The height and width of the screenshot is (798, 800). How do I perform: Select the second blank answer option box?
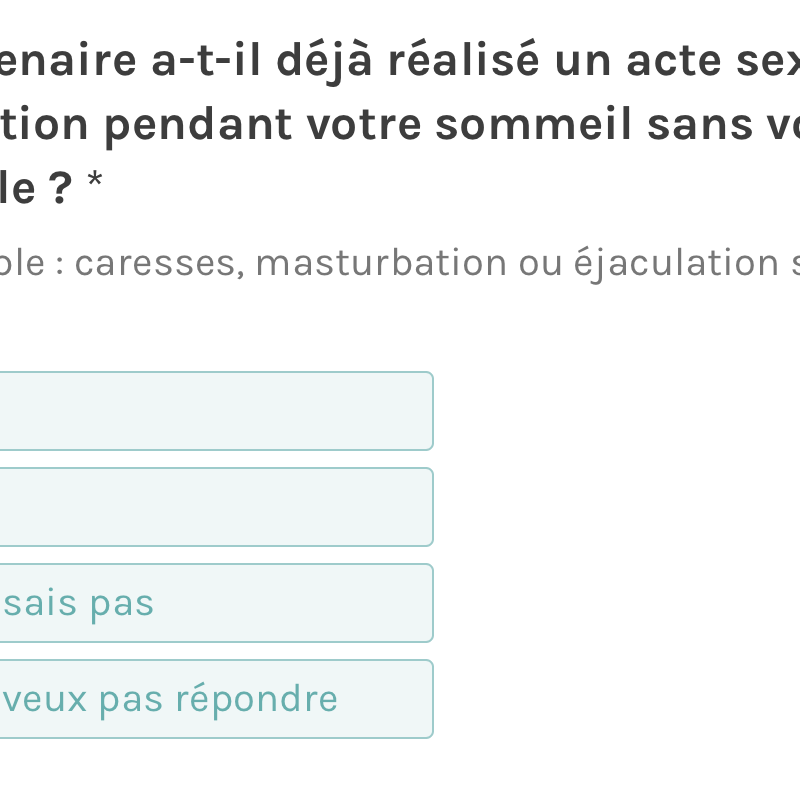point(215,507)
